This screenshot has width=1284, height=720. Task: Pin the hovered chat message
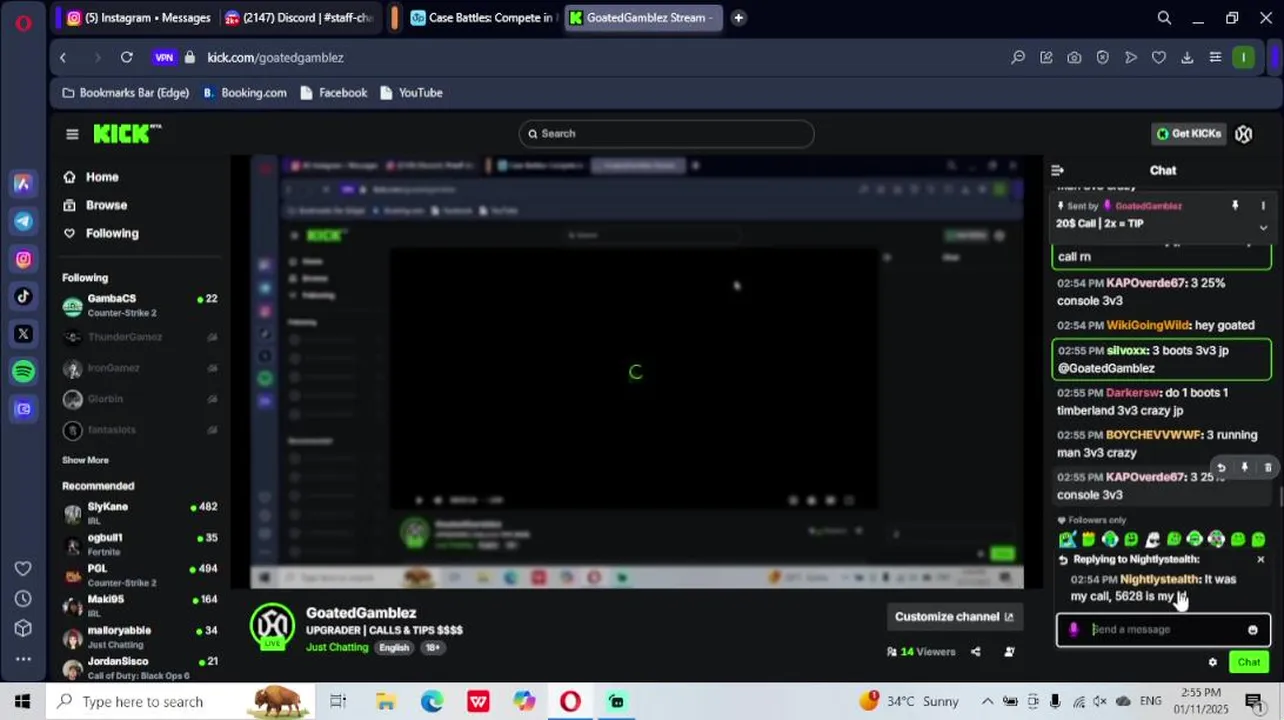click(x=1244, y=467)
